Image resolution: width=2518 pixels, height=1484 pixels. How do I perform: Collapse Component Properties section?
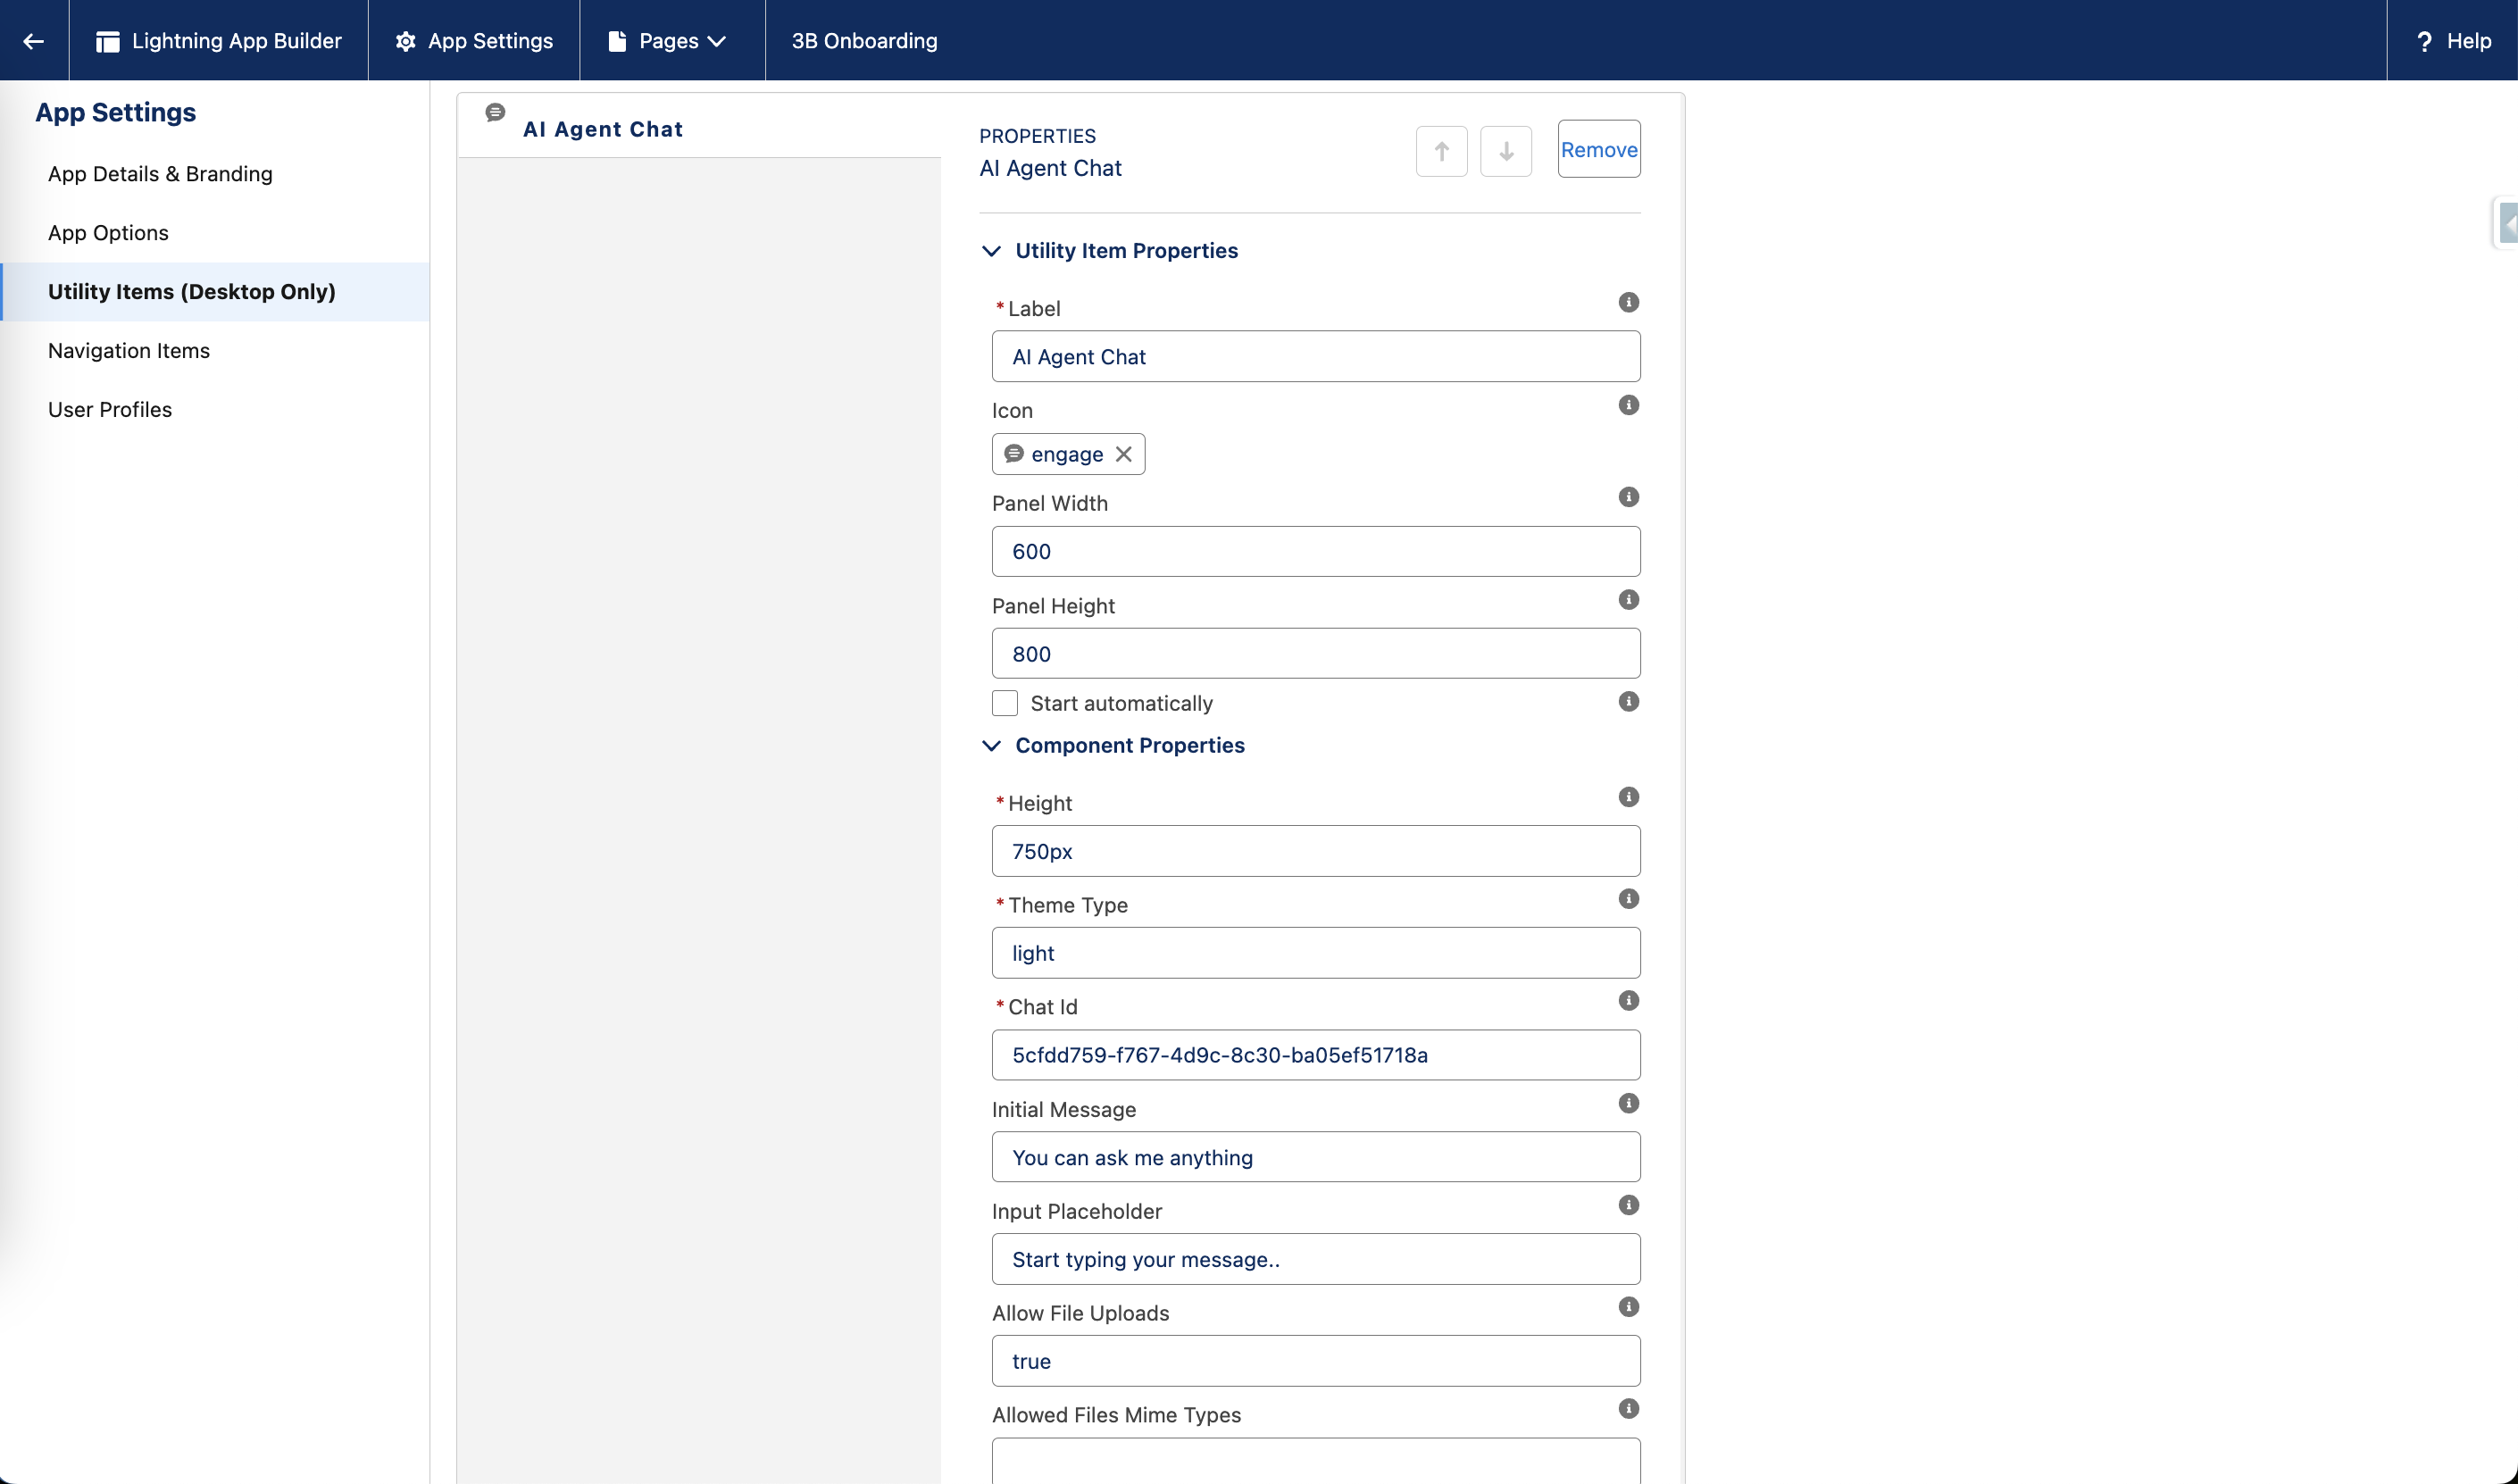[x=991, y=746]
